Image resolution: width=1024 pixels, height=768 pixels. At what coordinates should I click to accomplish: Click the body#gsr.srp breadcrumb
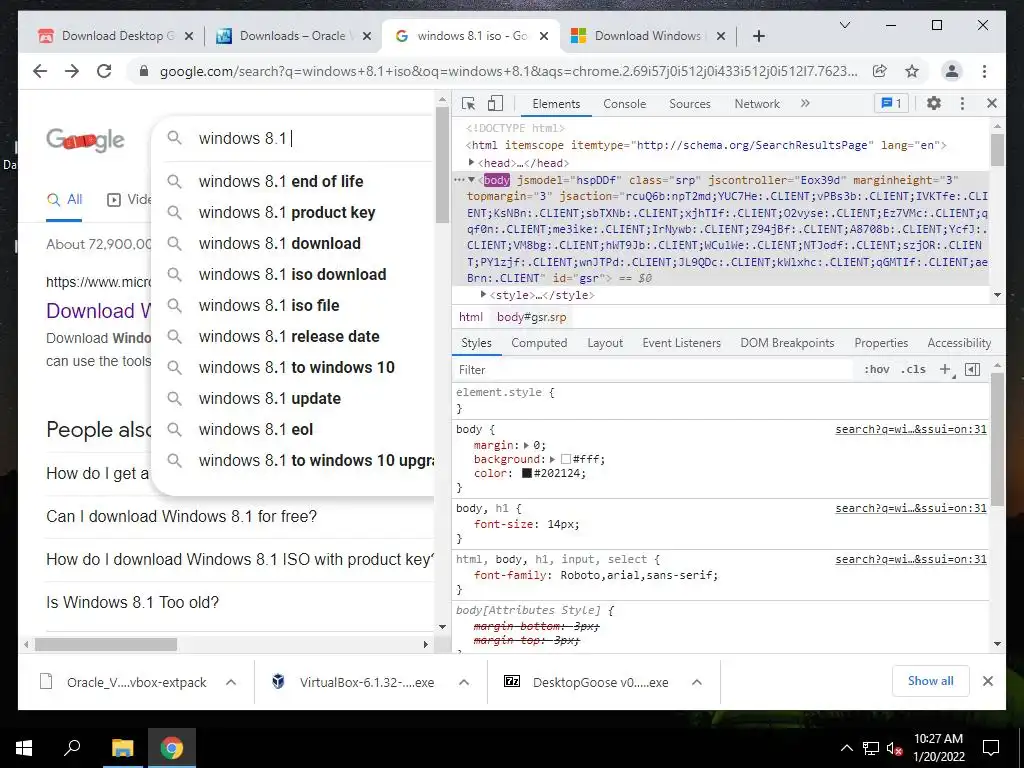click(532, 317)
